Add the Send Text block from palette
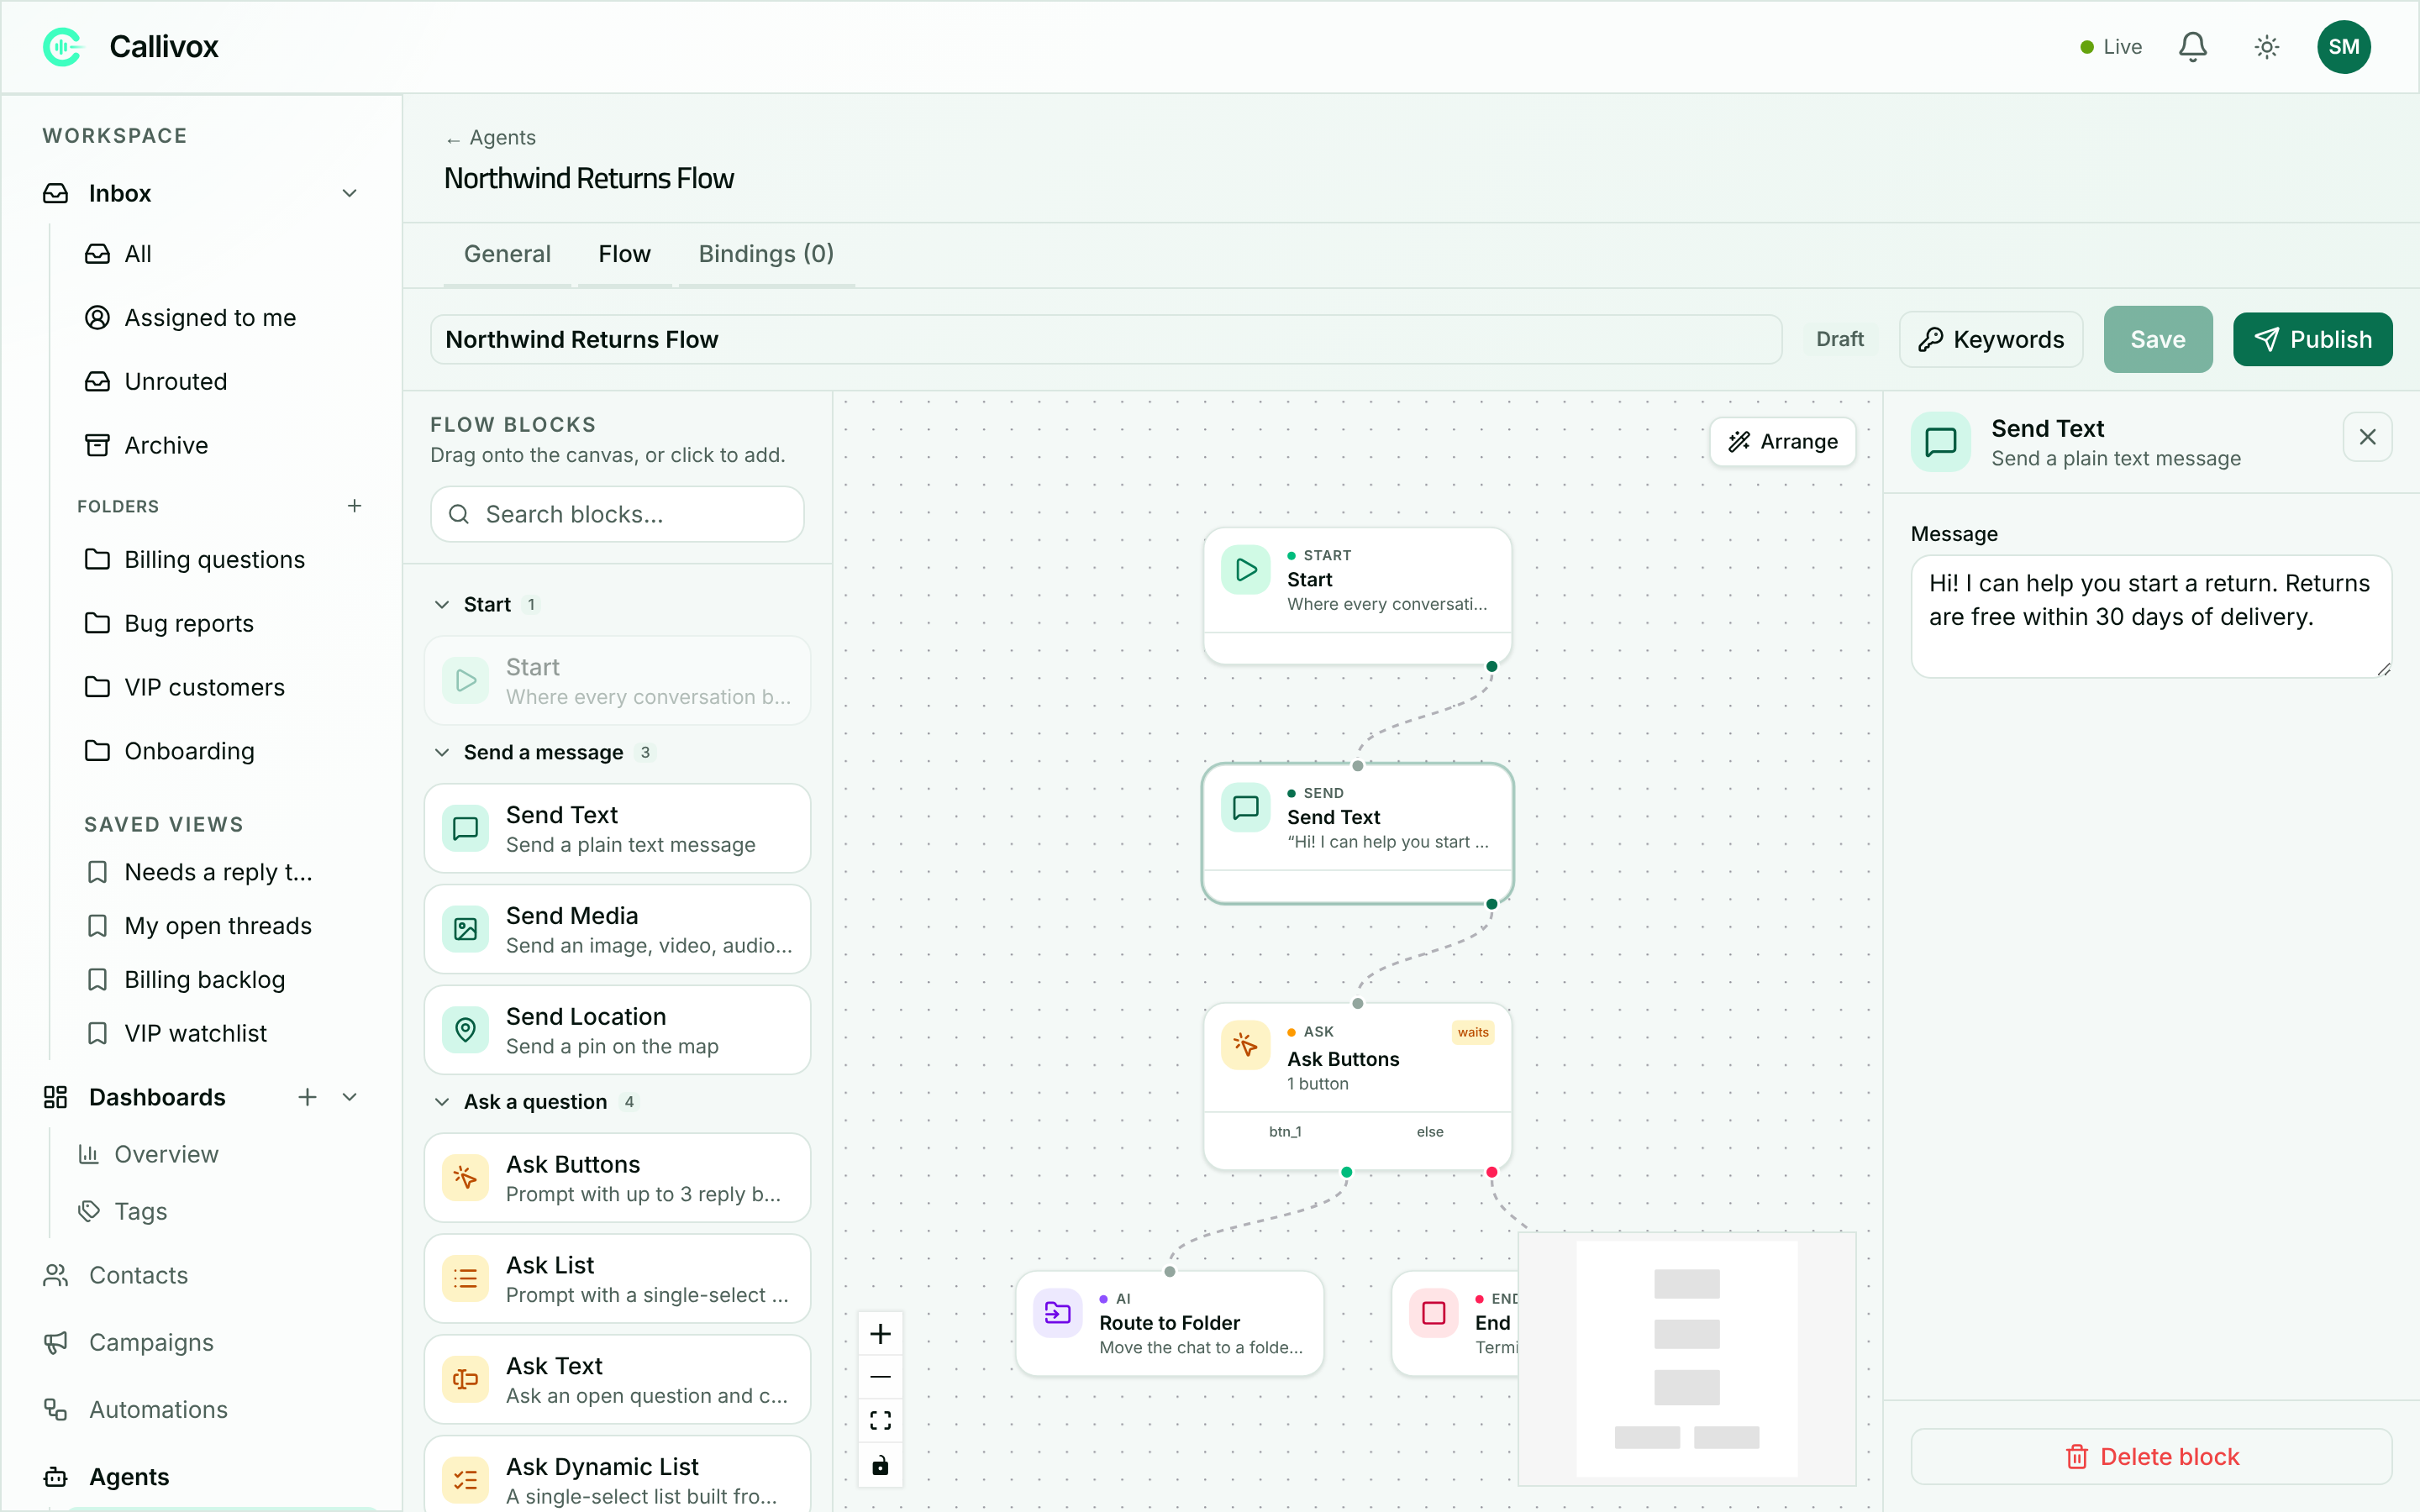The width and height of the screenshot is (2420, 1512). (x=617, y=829)
